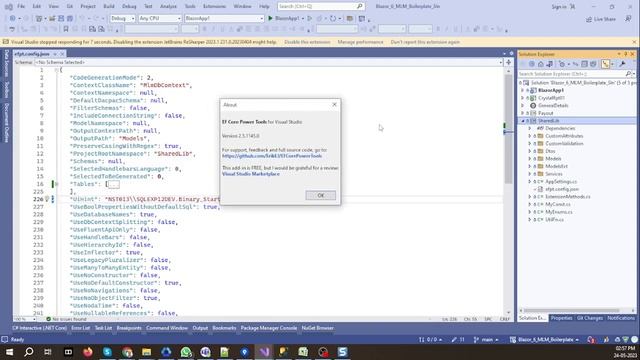
Task: Switch to the Properties panel tab
Action: tap(561, 318)
